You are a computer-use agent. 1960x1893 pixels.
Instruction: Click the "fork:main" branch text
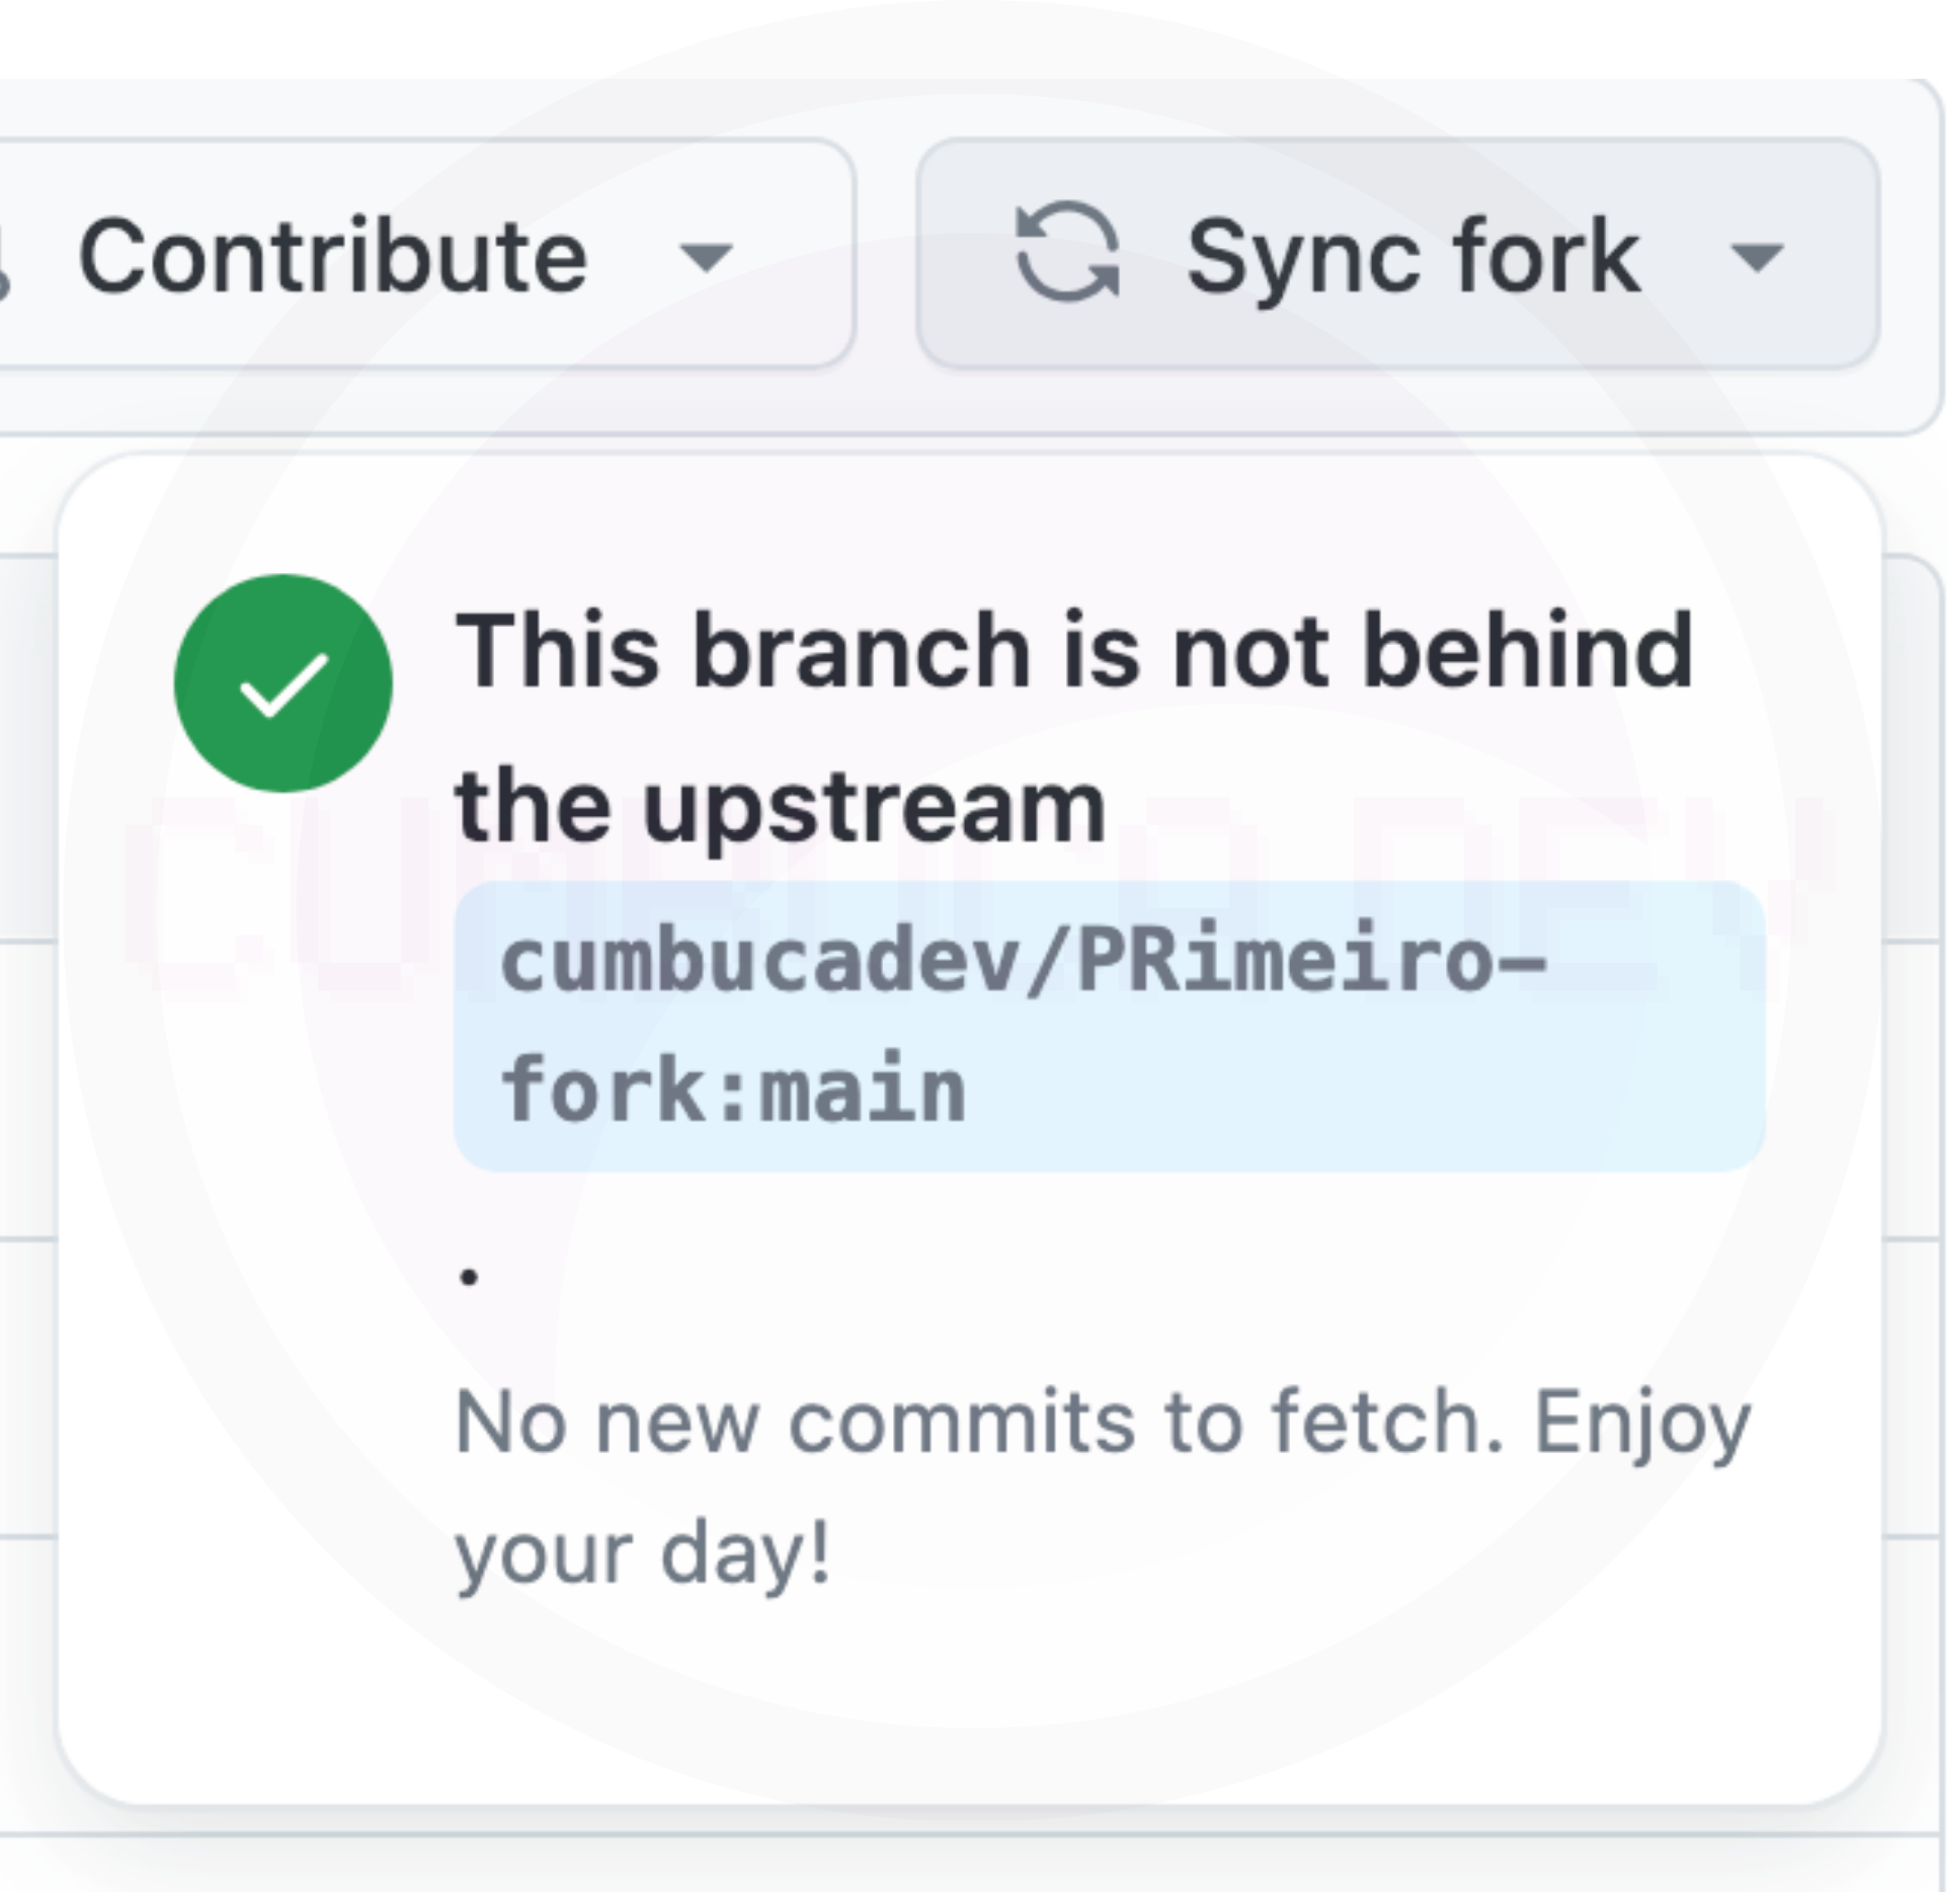tap(733, 1092)
